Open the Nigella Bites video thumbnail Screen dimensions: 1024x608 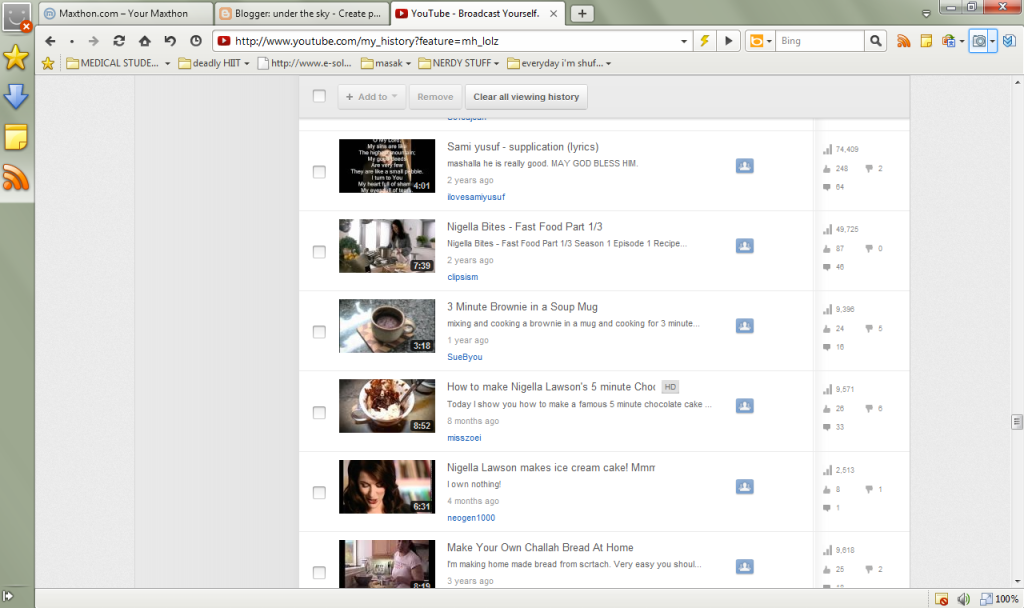(387, 246)
